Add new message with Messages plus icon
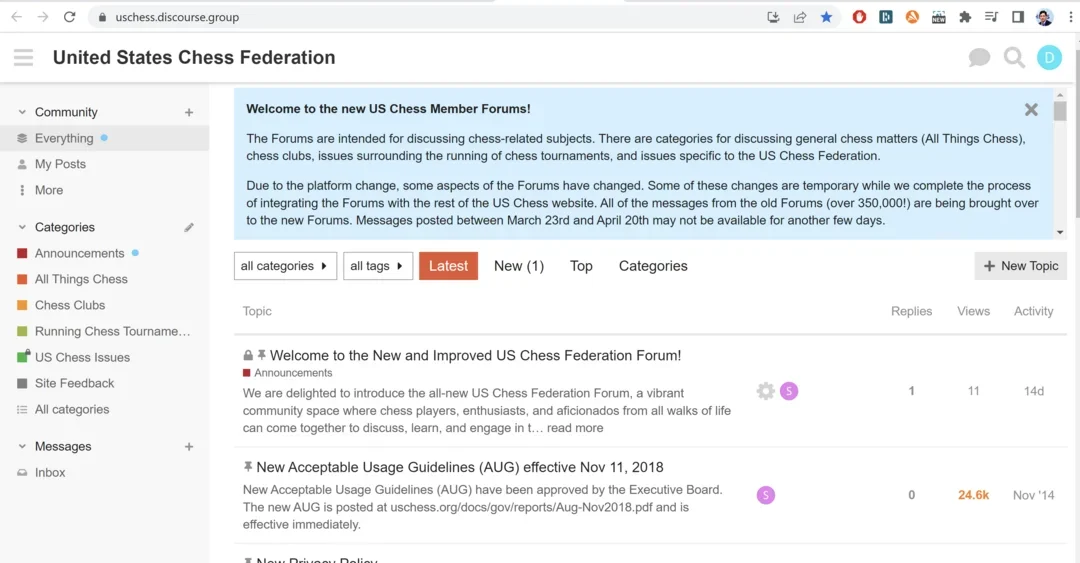The width and height of the screenshot is (1080, 563). (x=189, y=447)
